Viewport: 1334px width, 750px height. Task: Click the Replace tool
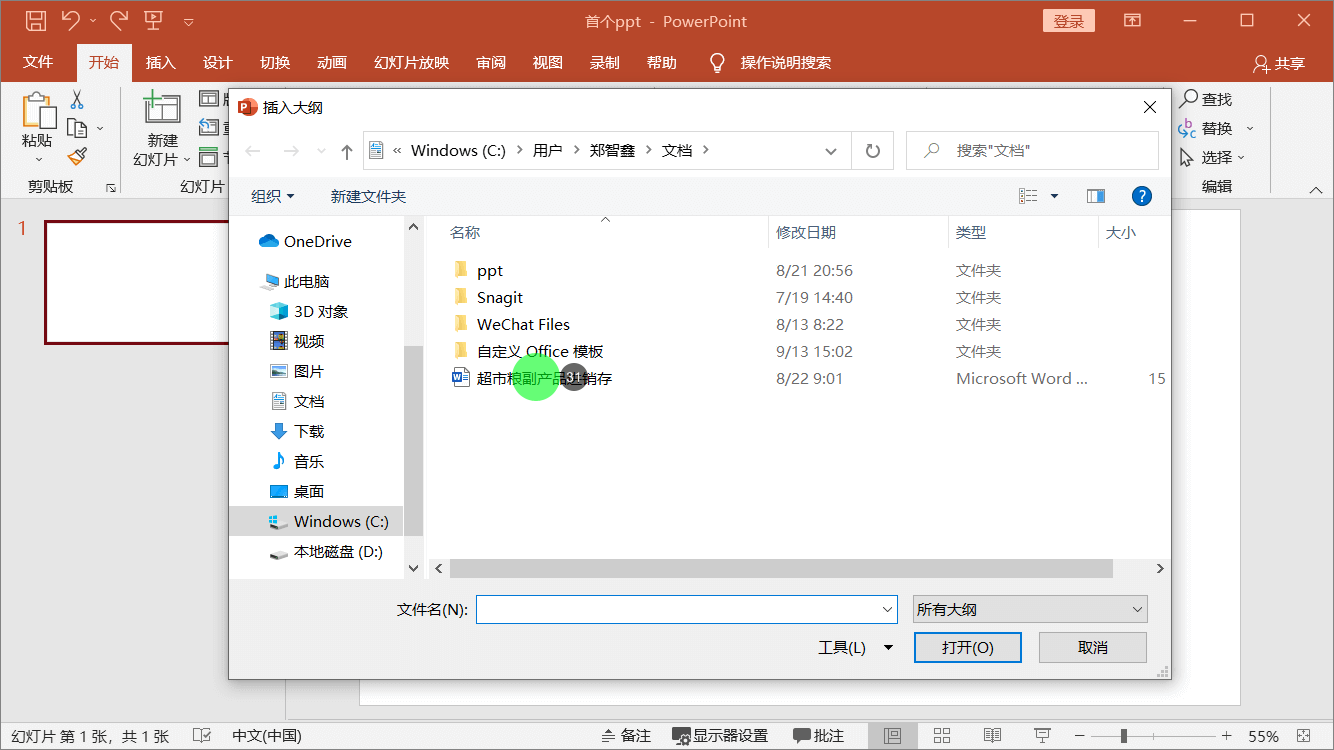coord(1207,128)
